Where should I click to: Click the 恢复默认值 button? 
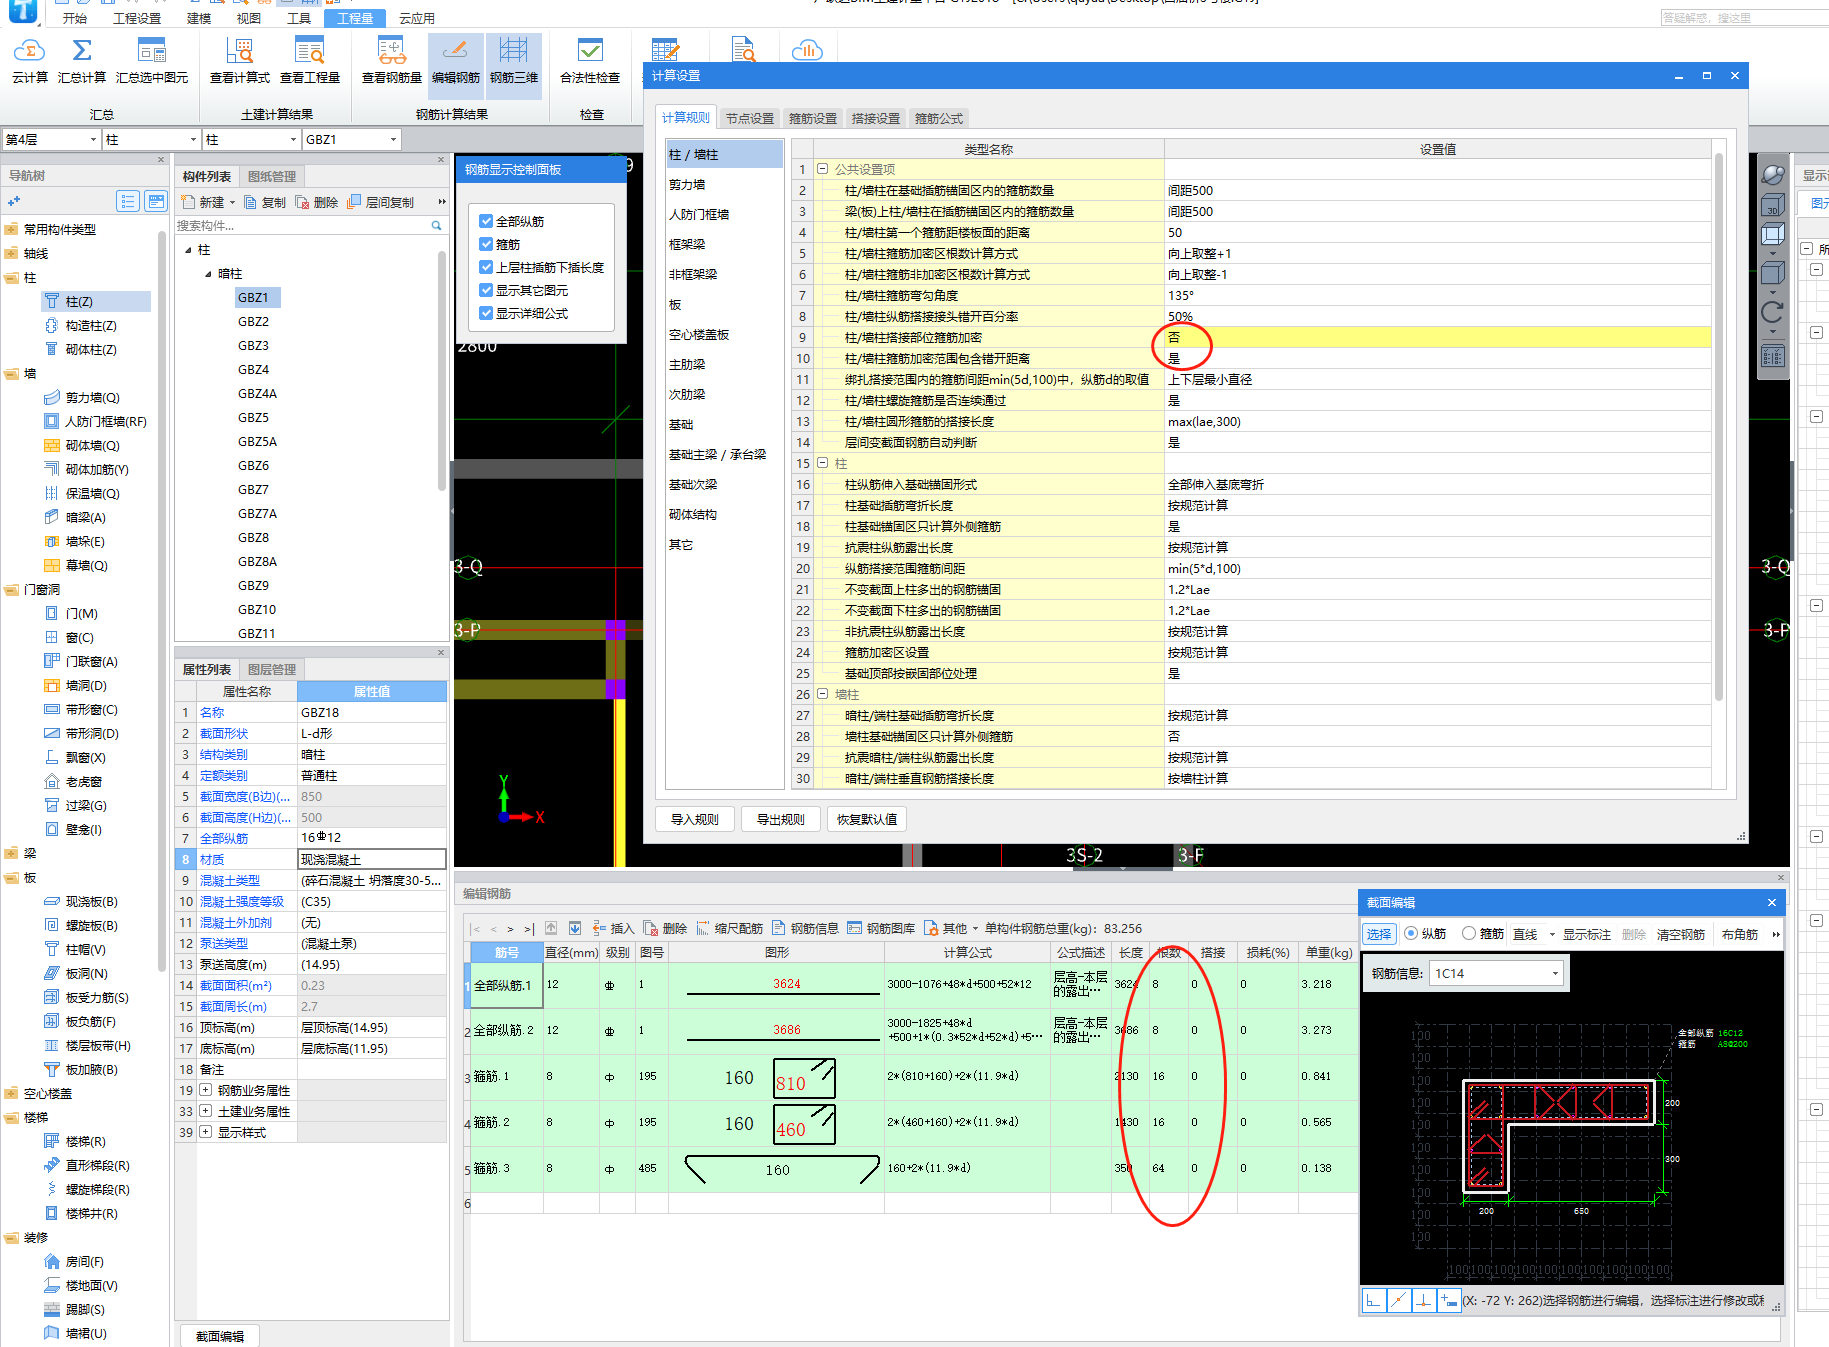[x=867, y=819]
